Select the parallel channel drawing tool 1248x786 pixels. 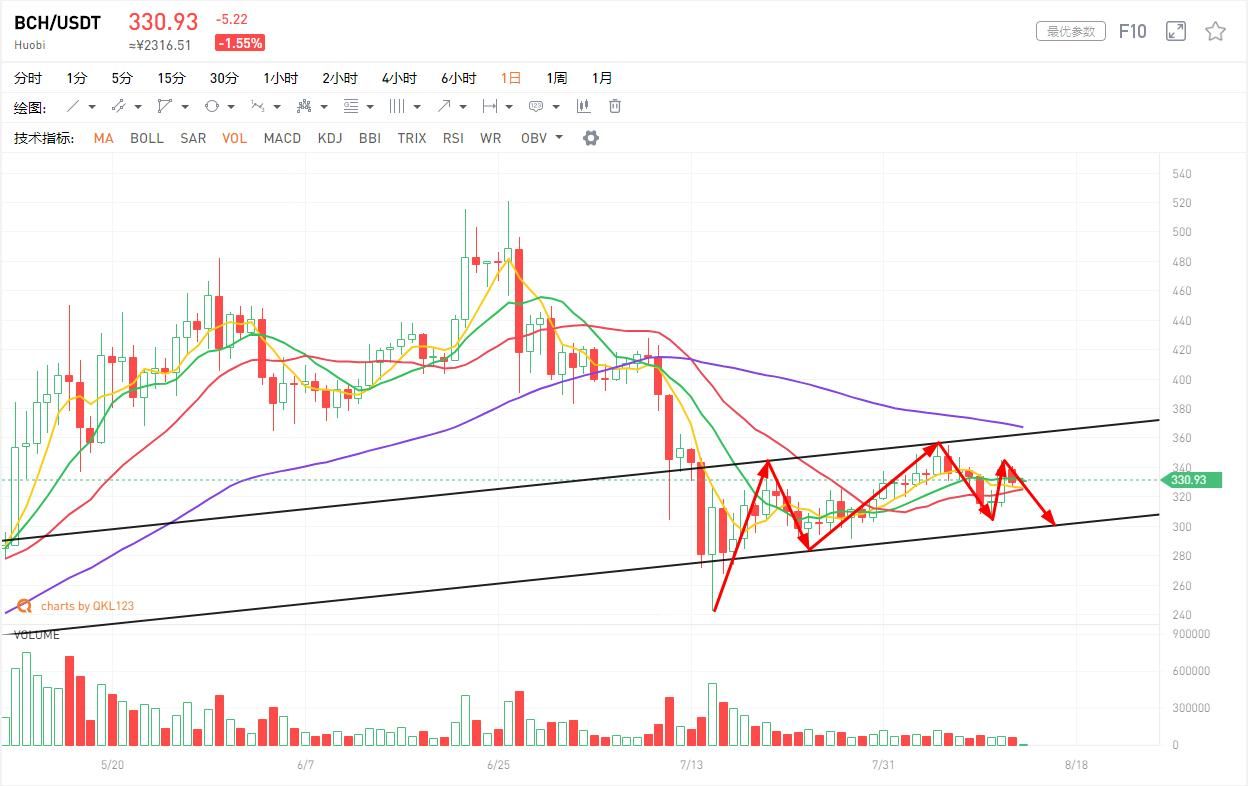click(x=119, y=106)
